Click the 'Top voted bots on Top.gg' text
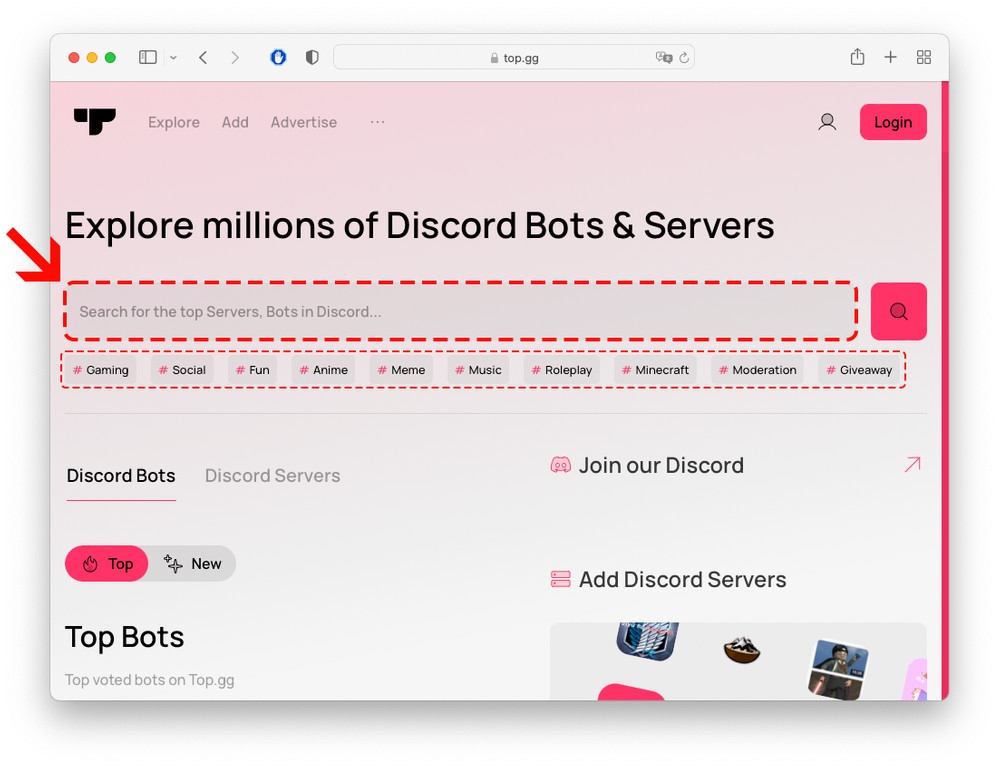 click(x=149, y=680)
